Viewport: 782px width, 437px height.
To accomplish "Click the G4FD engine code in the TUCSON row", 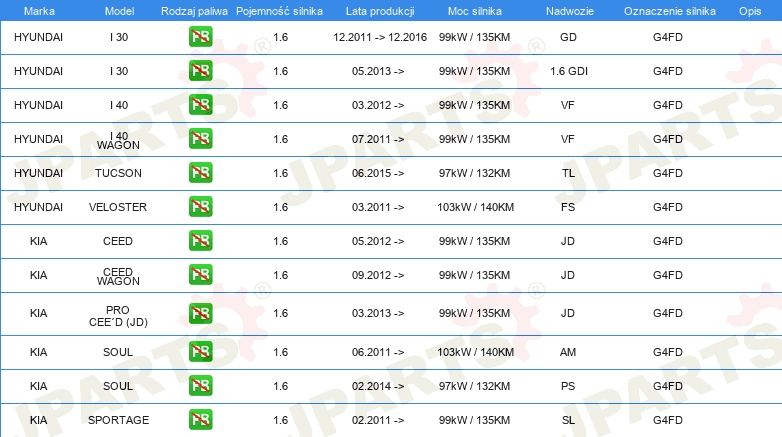I will (x=668, y=173).
